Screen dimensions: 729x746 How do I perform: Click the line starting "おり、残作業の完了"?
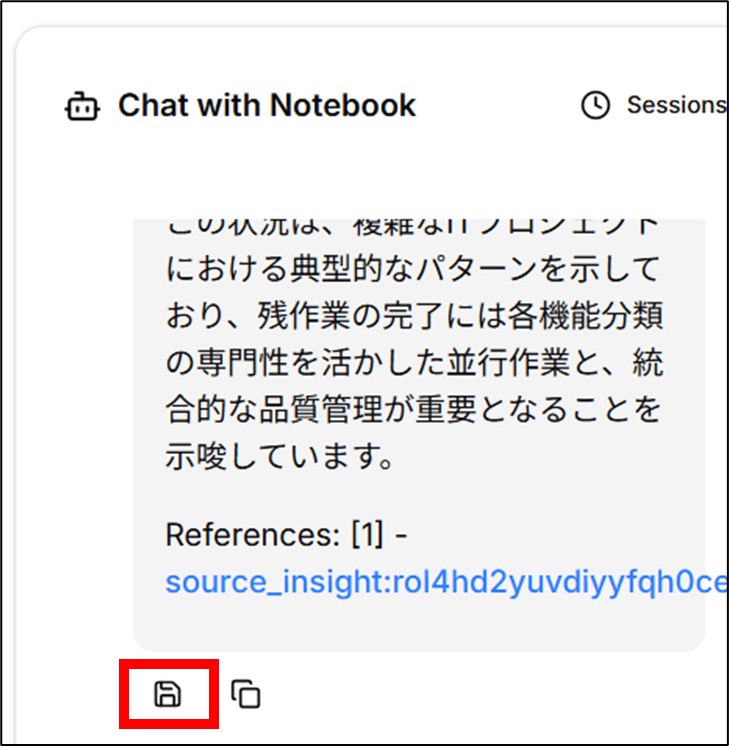414,316
